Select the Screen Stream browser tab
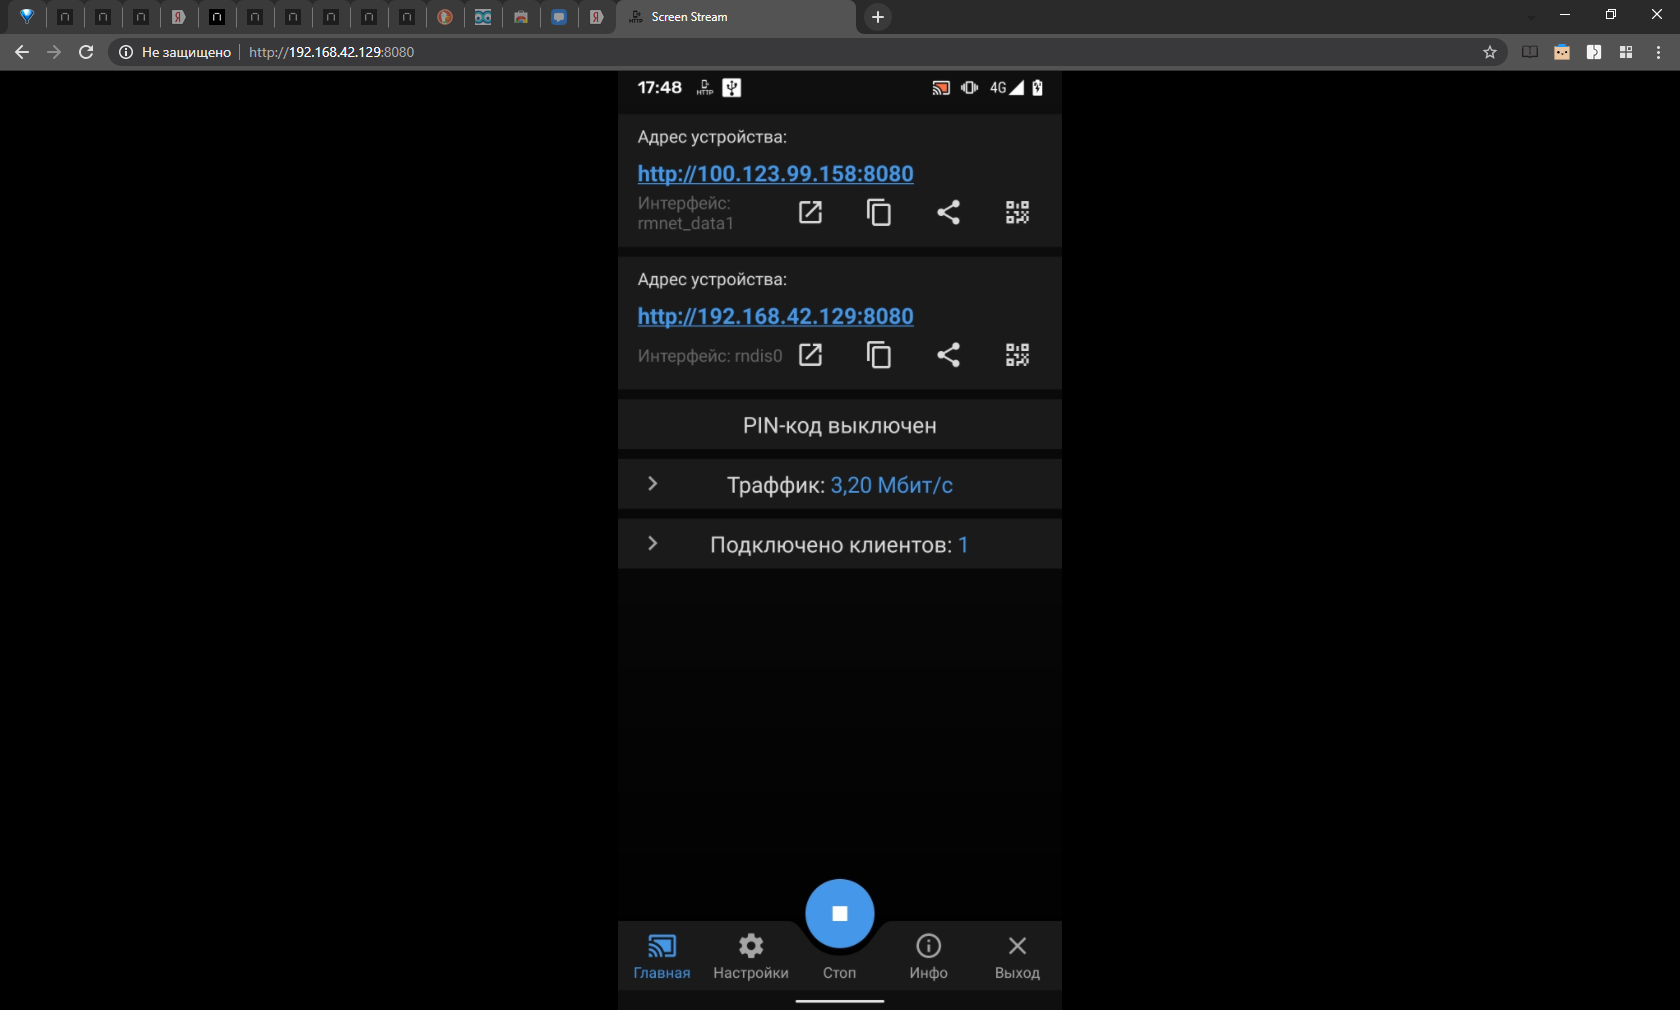 (735, 17)
